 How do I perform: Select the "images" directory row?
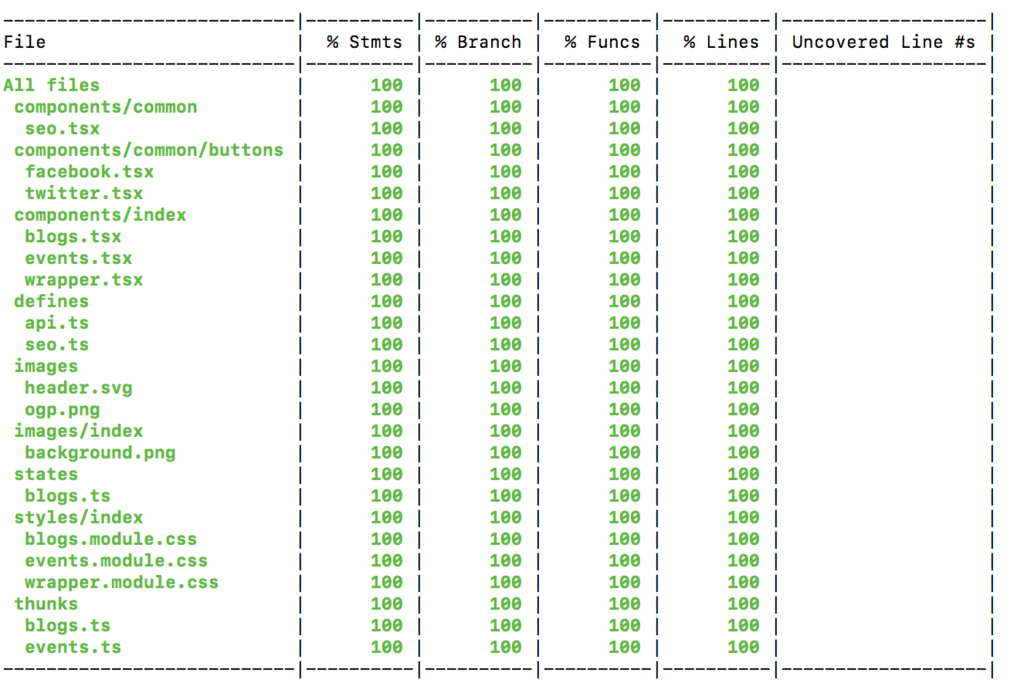(46, 366)
